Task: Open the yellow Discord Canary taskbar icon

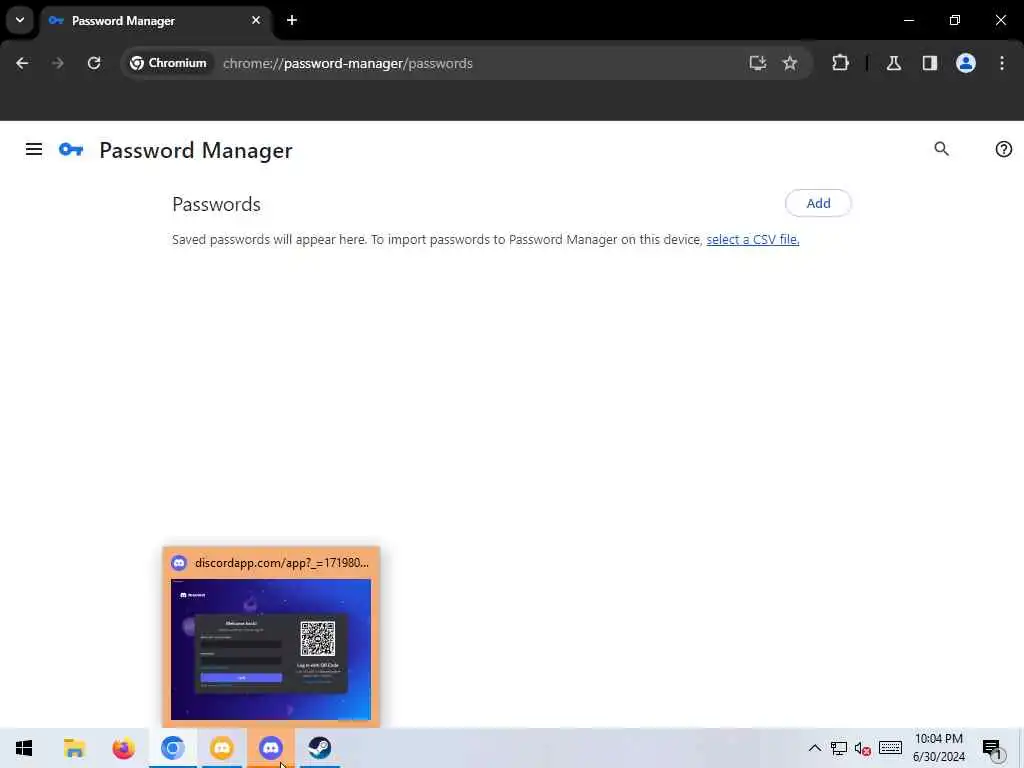Action: point(221,748)
